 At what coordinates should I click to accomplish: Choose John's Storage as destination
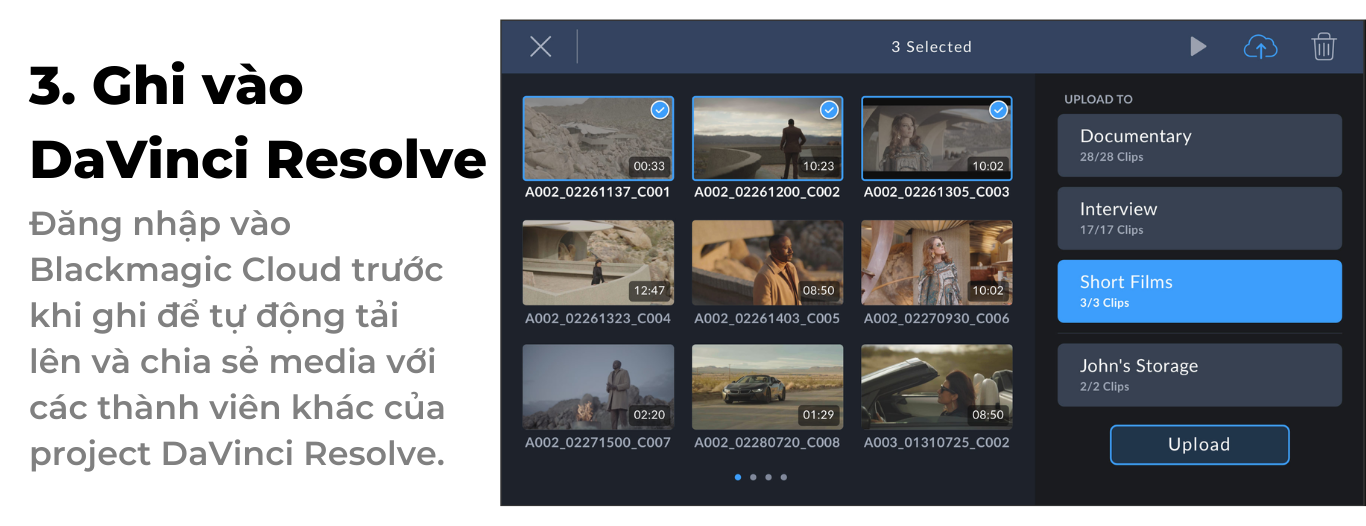pyautogui.click(x=1199, y=375)
